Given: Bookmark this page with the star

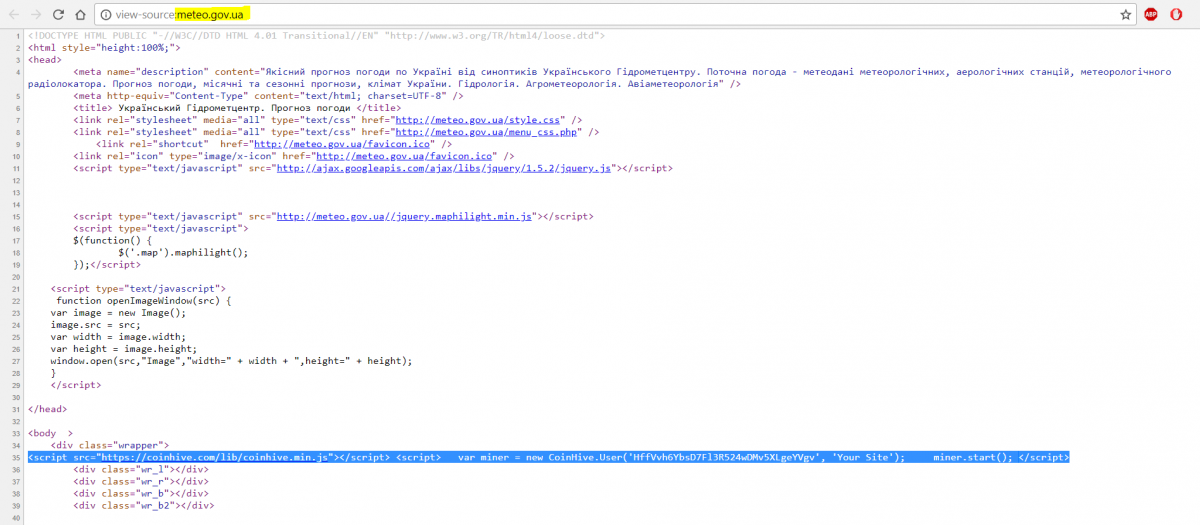Looking at the screenshot, I should pos(1125,15).
